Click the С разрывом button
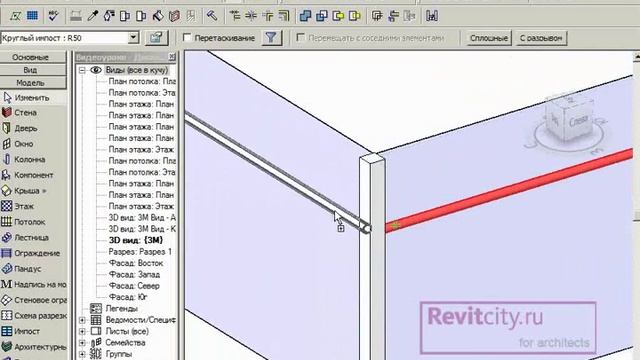The image size is (640, 360). (541, 38)
